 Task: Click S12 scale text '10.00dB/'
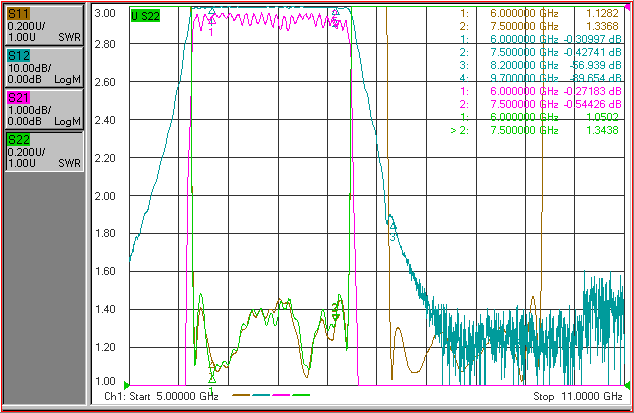point(30,68)
